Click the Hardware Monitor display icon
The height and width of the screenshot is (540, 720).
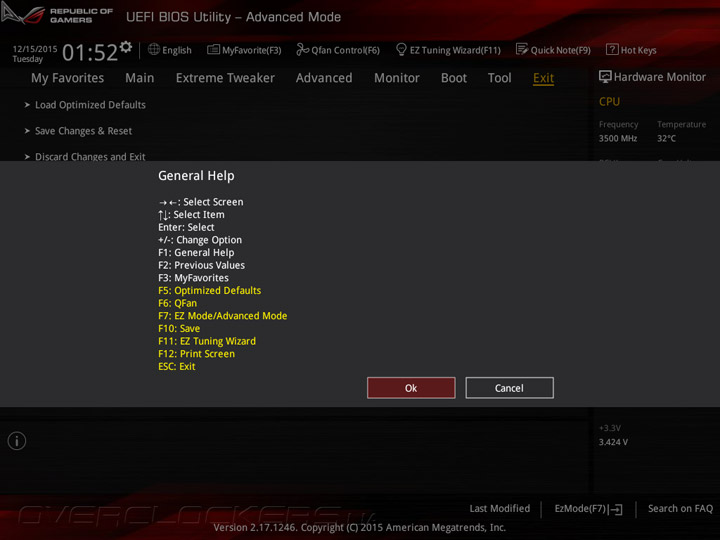[605, 77]
